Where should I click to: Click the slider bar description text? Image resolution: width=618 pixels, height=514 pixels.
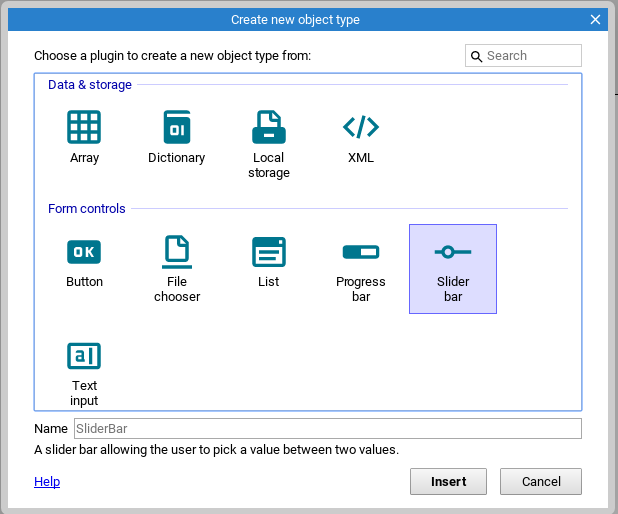(x=216, y=450)
